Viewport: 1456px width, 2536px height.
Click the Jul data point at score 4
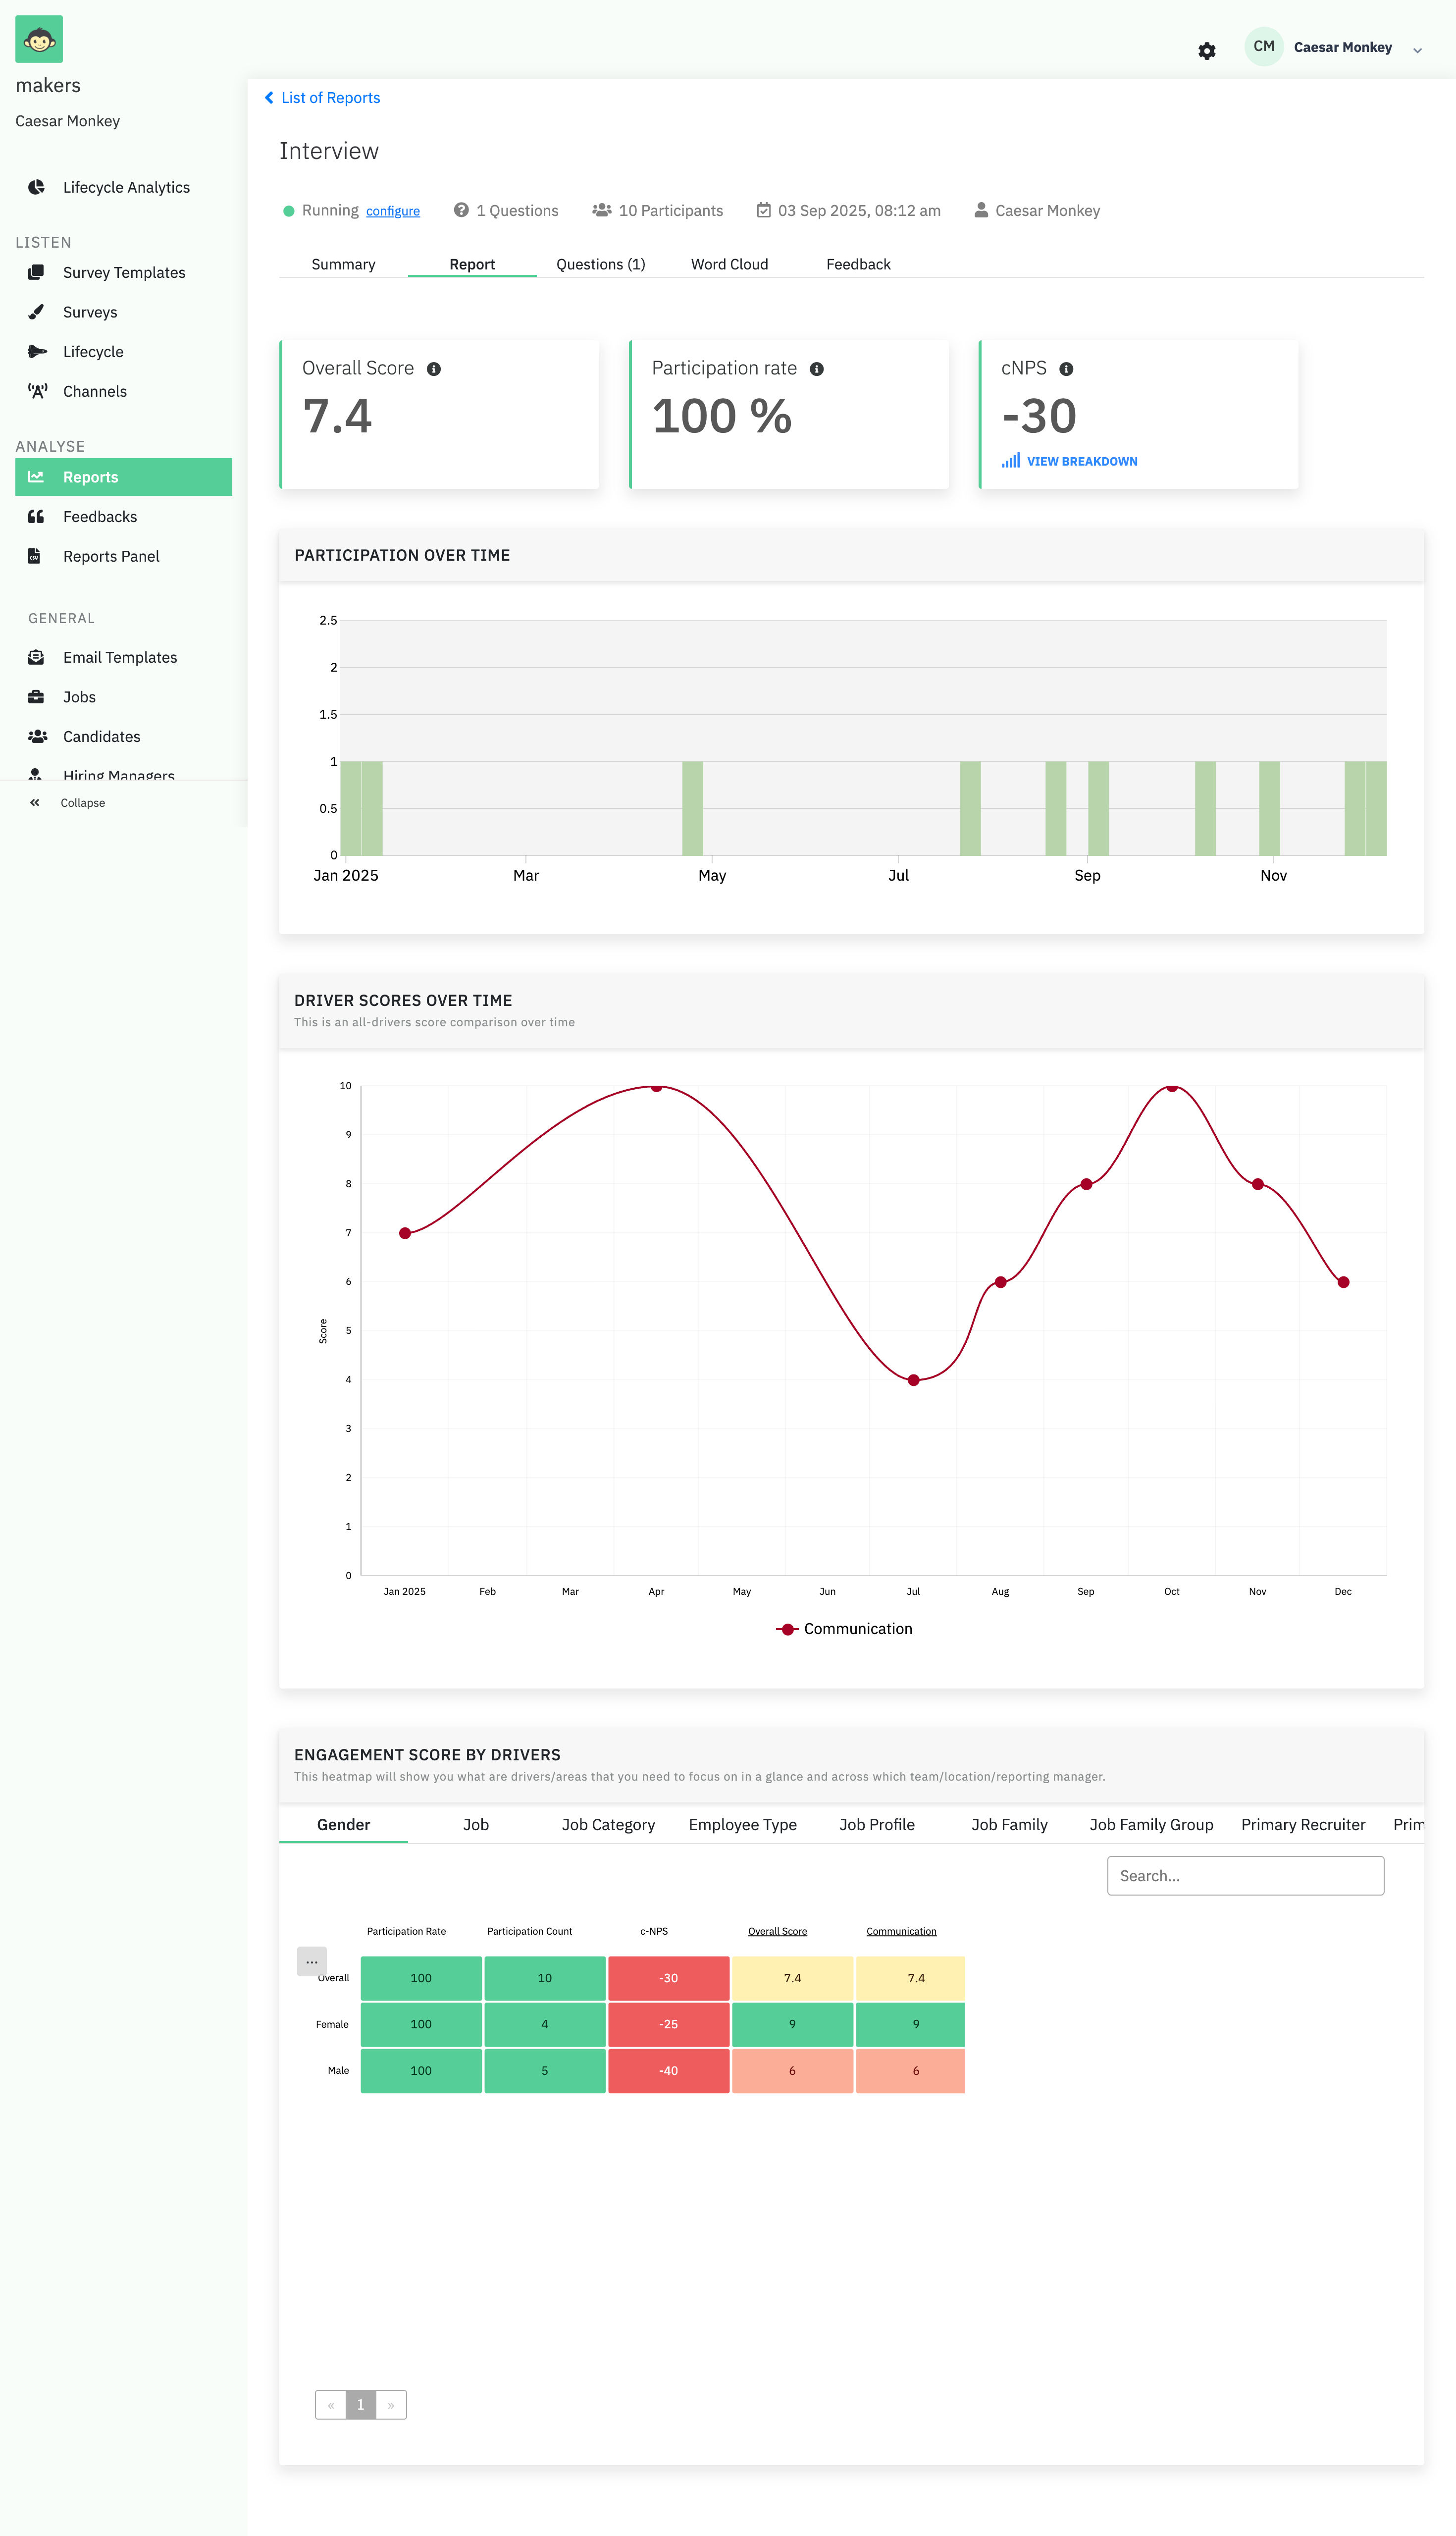(x=913, y=1380)
